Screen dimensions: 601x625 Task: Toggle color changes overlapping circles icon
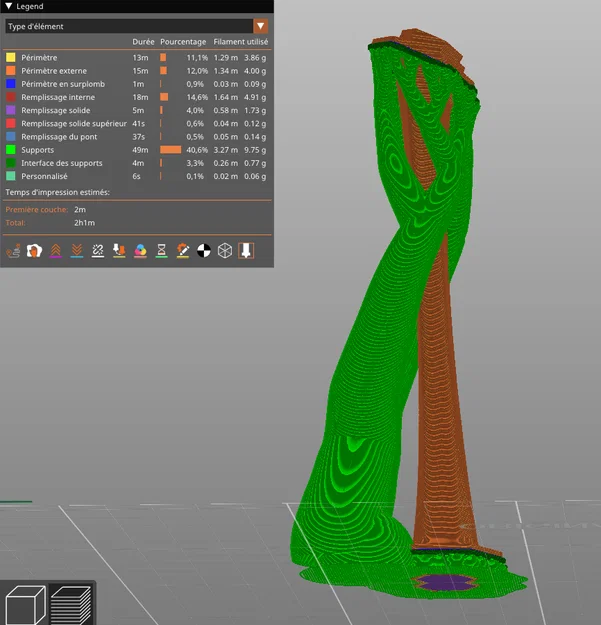140,251
